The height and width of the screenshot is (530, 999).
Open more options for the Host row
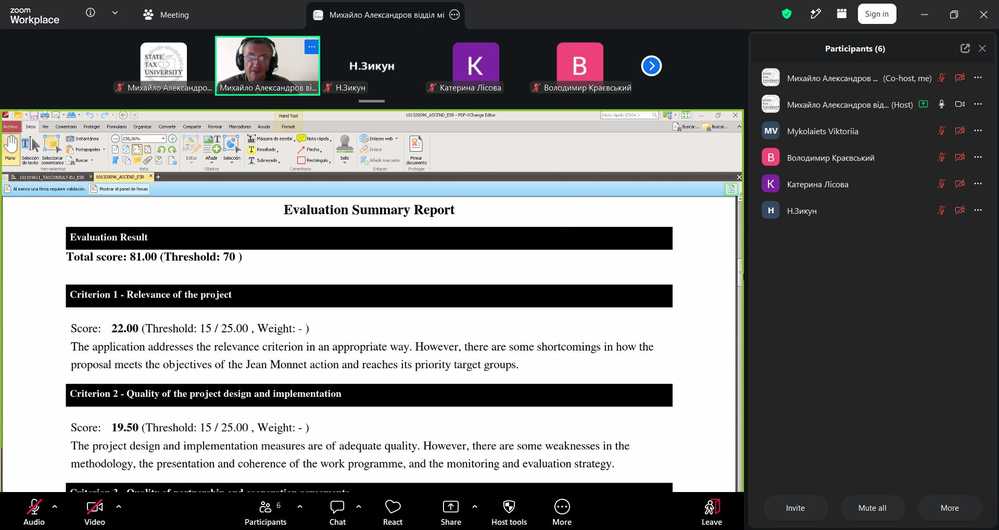point(978,104)
